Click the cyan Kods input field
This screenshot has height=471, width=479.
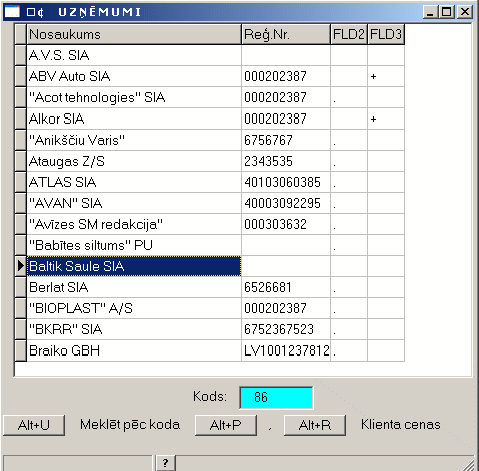coord(276,397)
